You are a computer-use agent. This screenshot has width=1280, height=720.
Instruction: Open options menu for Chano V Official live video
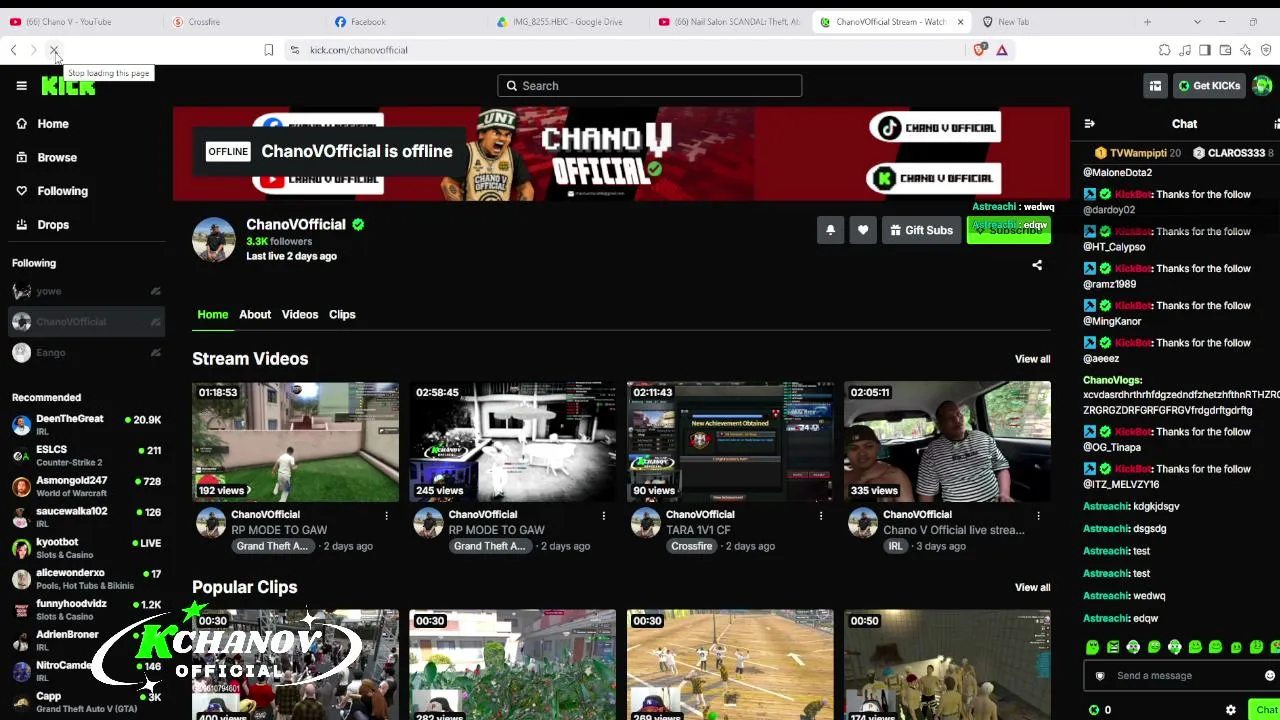point(1038,516)
